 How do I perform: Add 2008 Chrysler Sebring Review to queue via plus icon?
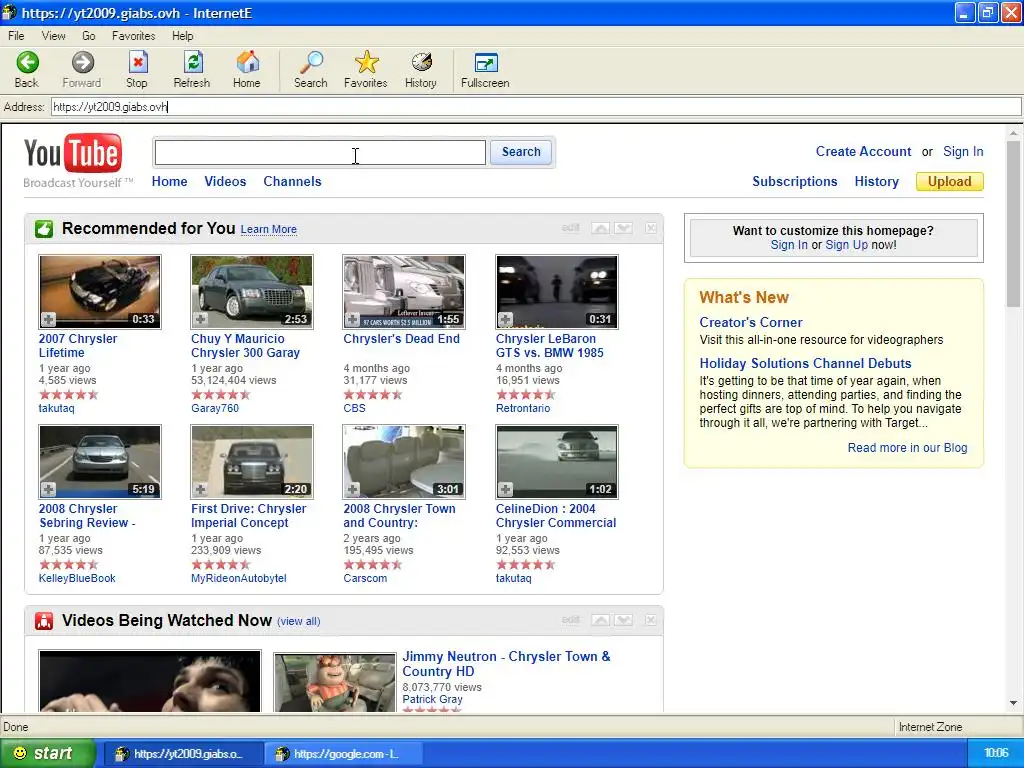48,489
